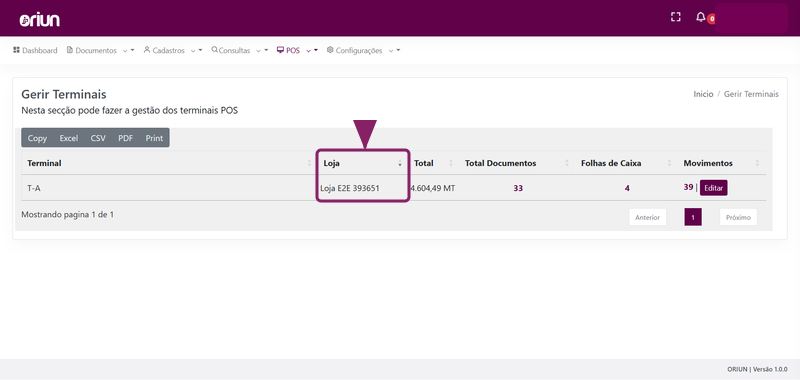
Task: Print the terminals table
Action: tap(154, 138)
